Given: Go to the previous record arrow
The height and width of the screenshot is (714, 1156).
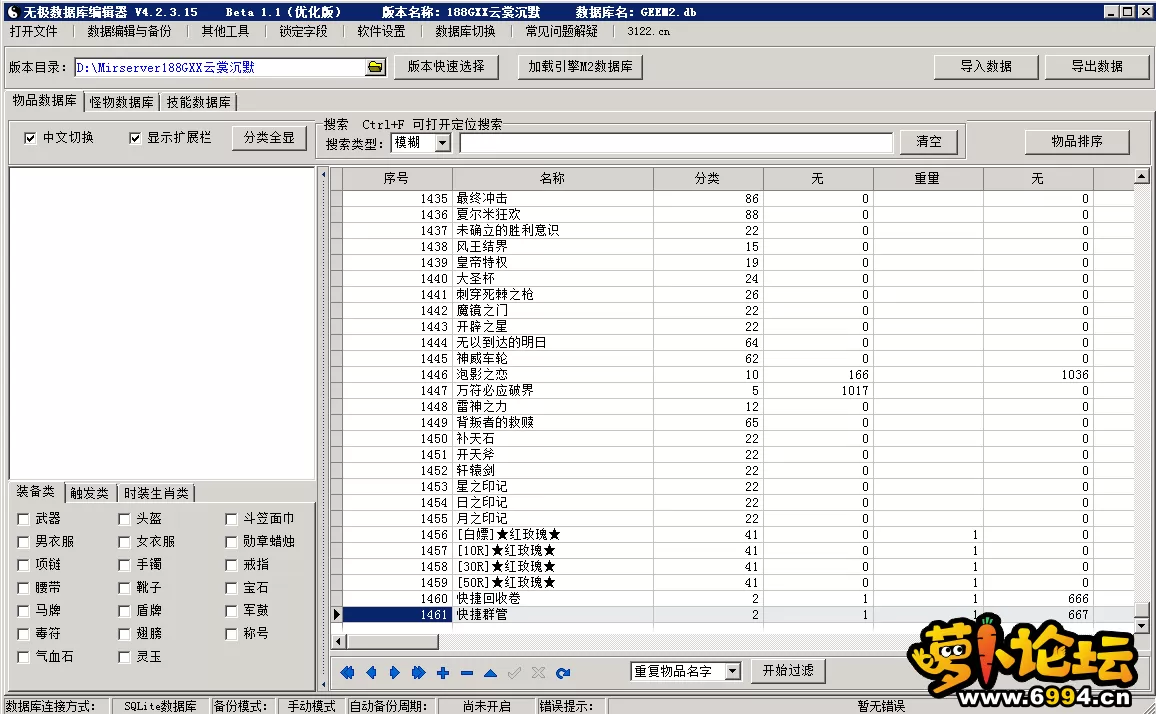Looking at the screenshot, I should pos(371,672).
